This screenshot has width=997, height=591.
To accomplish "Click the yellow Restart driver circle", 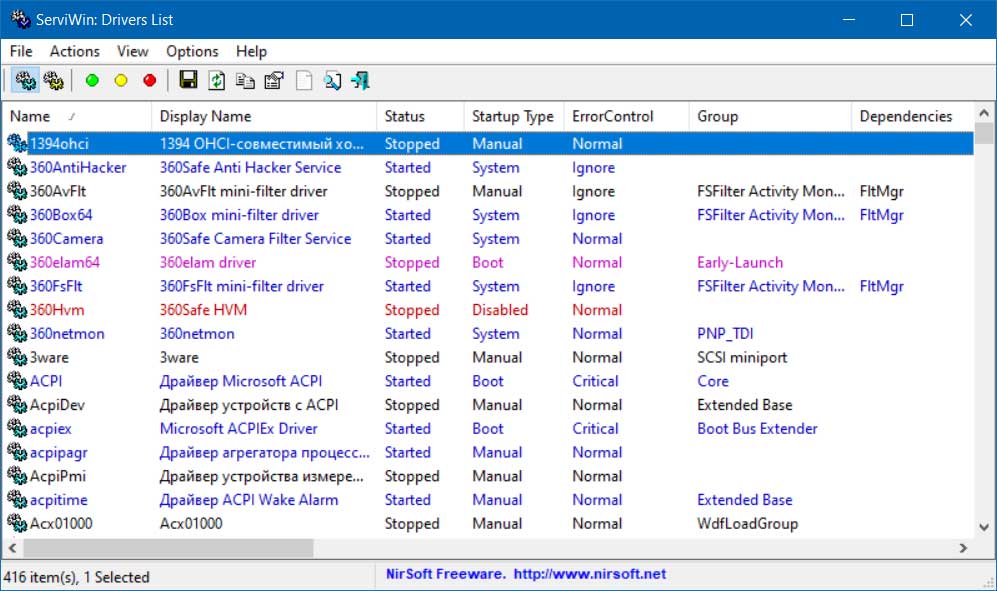I will [x=121, y=80].
